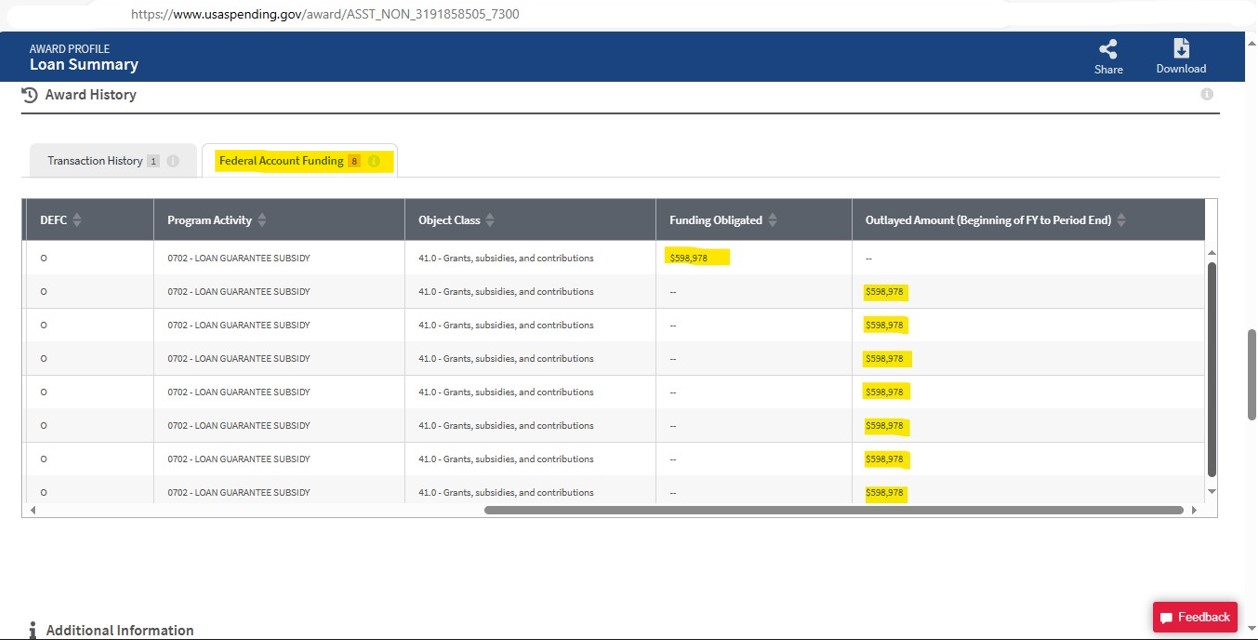
Task: Click Outlayed Amount column header label
Action: [x=988, y=220]
